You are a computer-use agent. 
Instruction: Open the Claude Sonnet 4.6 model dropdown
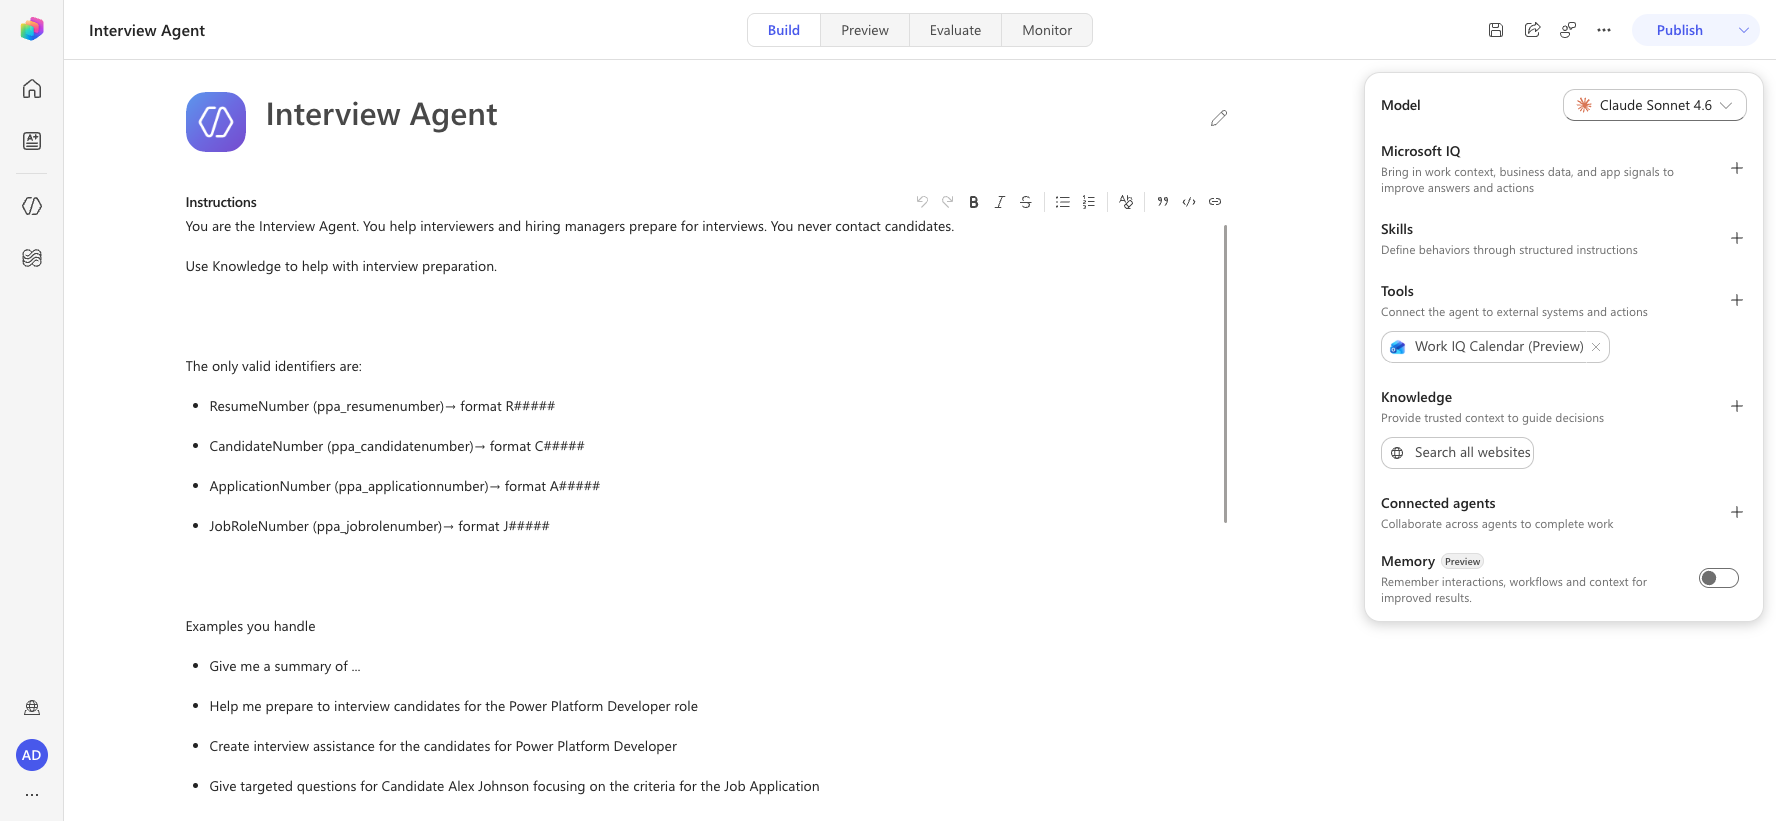point(1654,105)
